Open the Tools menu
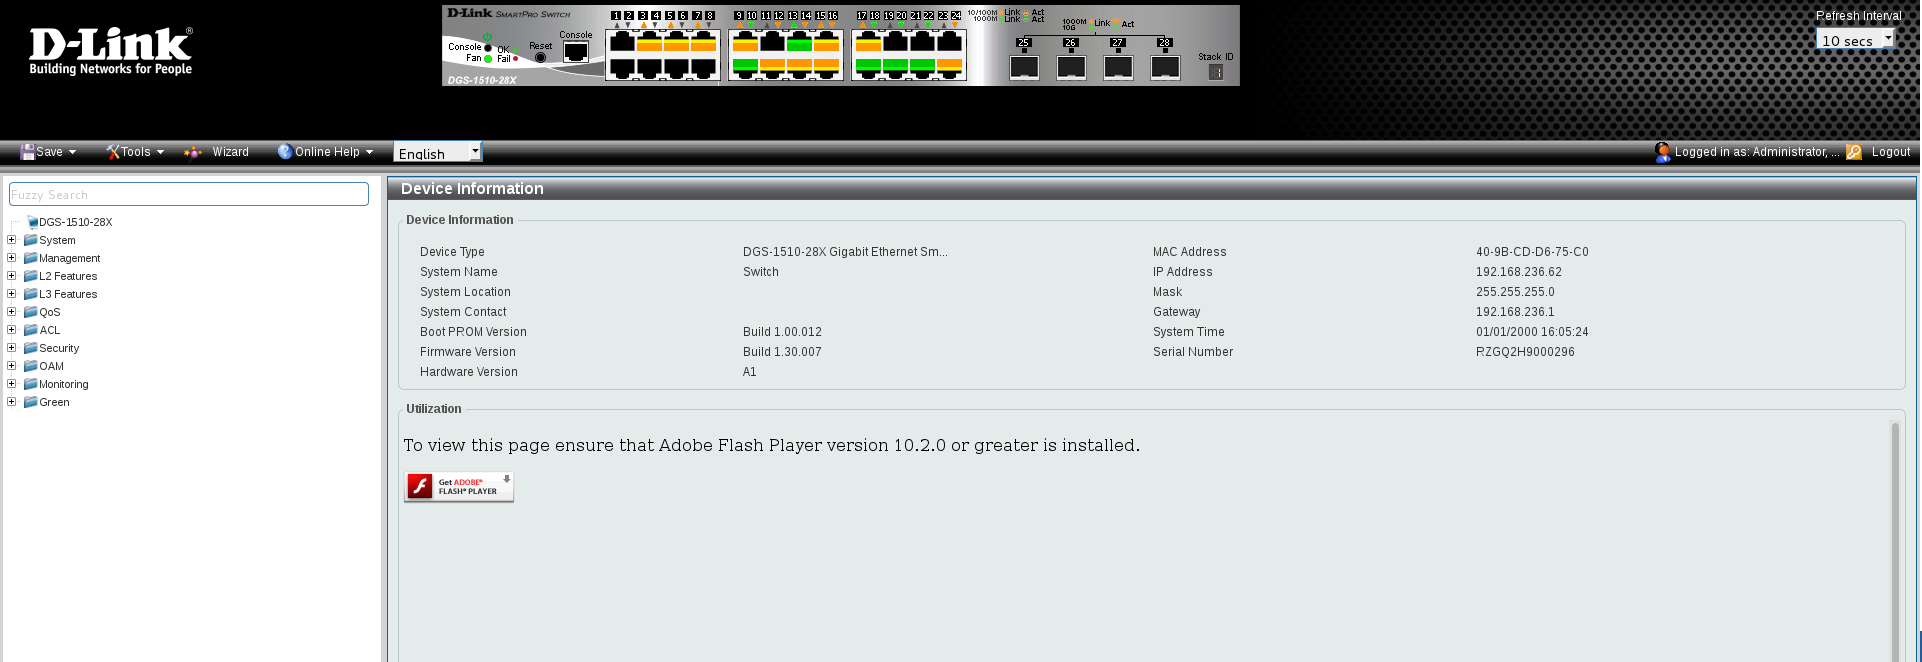Screen dimensions: 1922x662 [x=136, y=152]
